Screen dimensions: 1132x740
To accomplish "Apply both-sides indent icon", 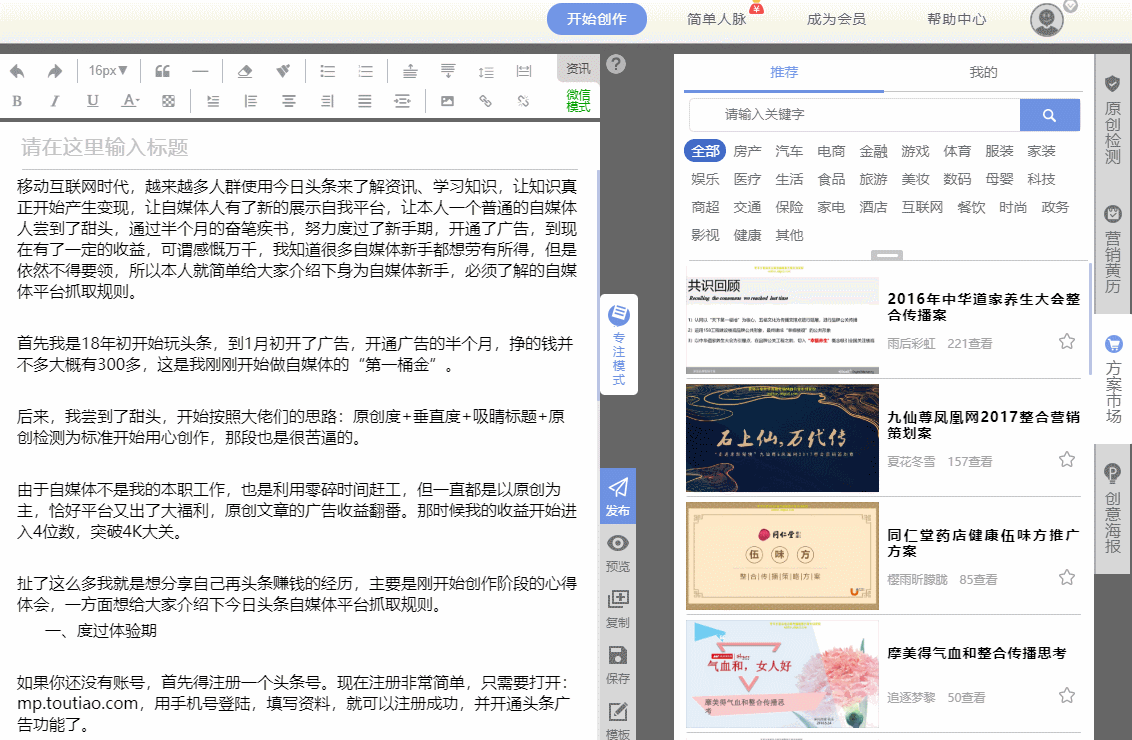I will click(x=402, y=101).
